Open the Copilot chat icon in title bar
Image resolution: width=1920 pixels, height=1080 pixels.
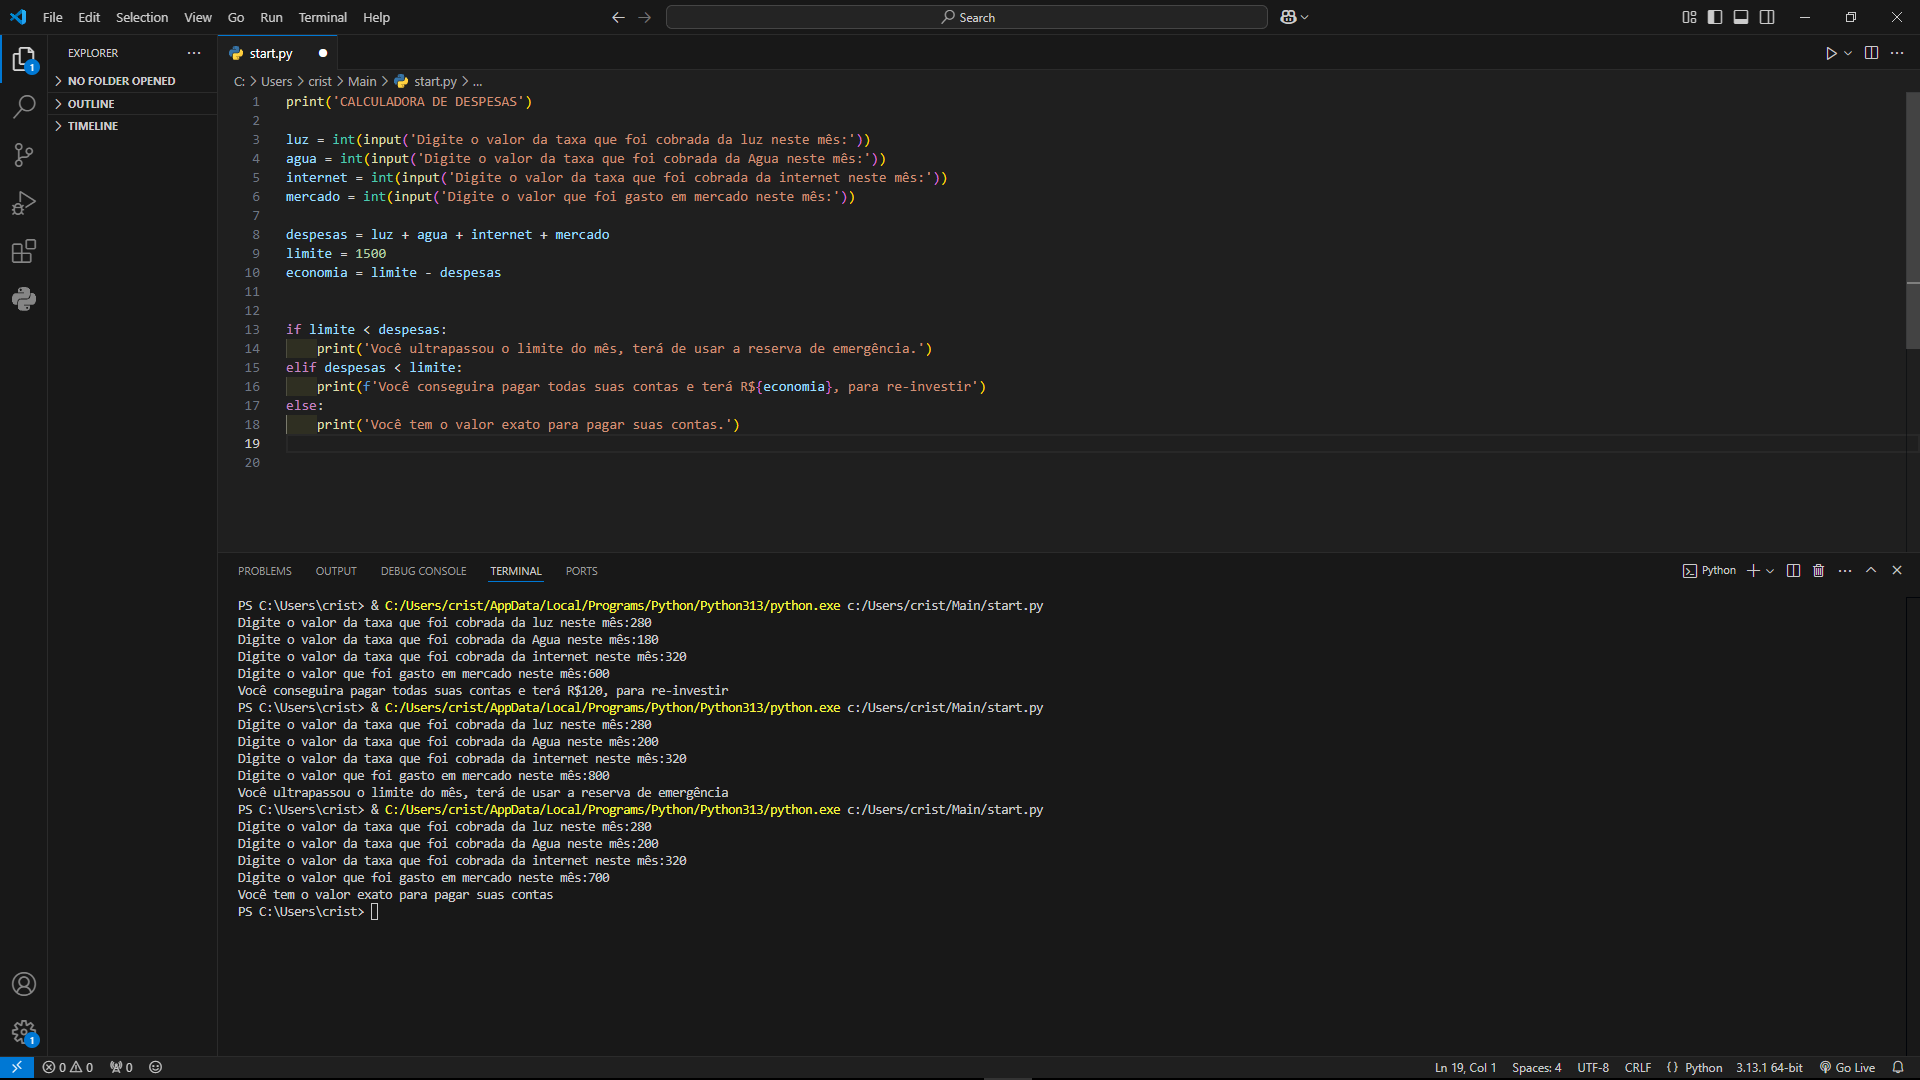click(1288, 17)
